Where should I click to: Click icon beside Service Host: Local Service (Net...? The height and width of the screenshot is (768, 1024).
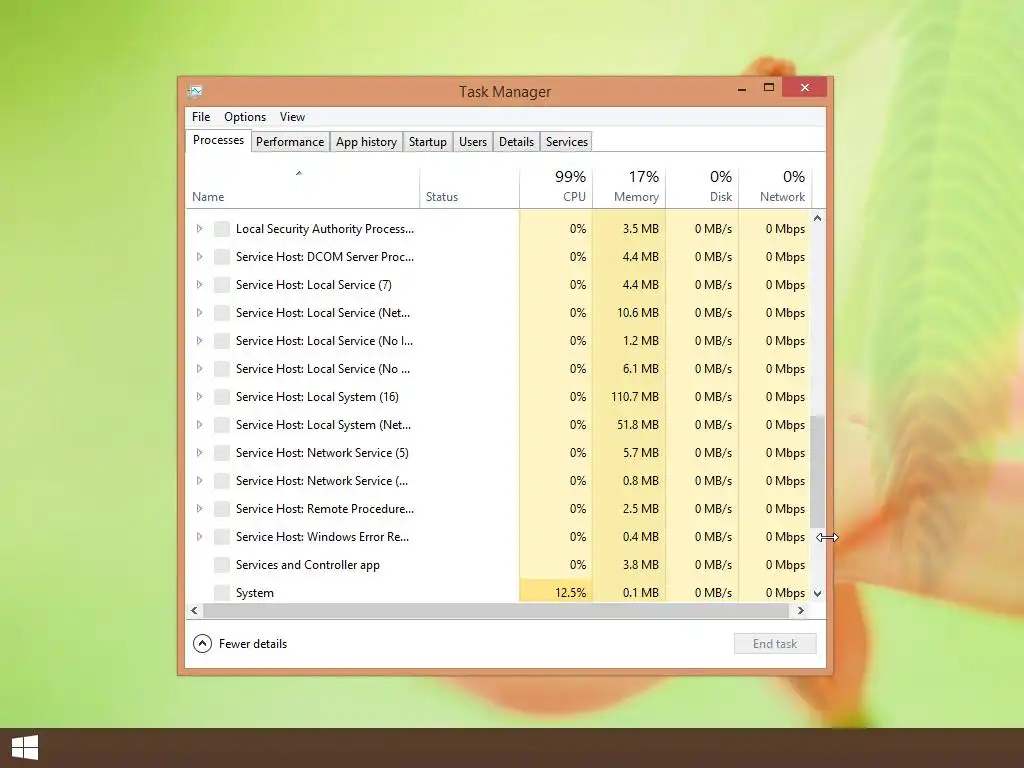point(222,313)
